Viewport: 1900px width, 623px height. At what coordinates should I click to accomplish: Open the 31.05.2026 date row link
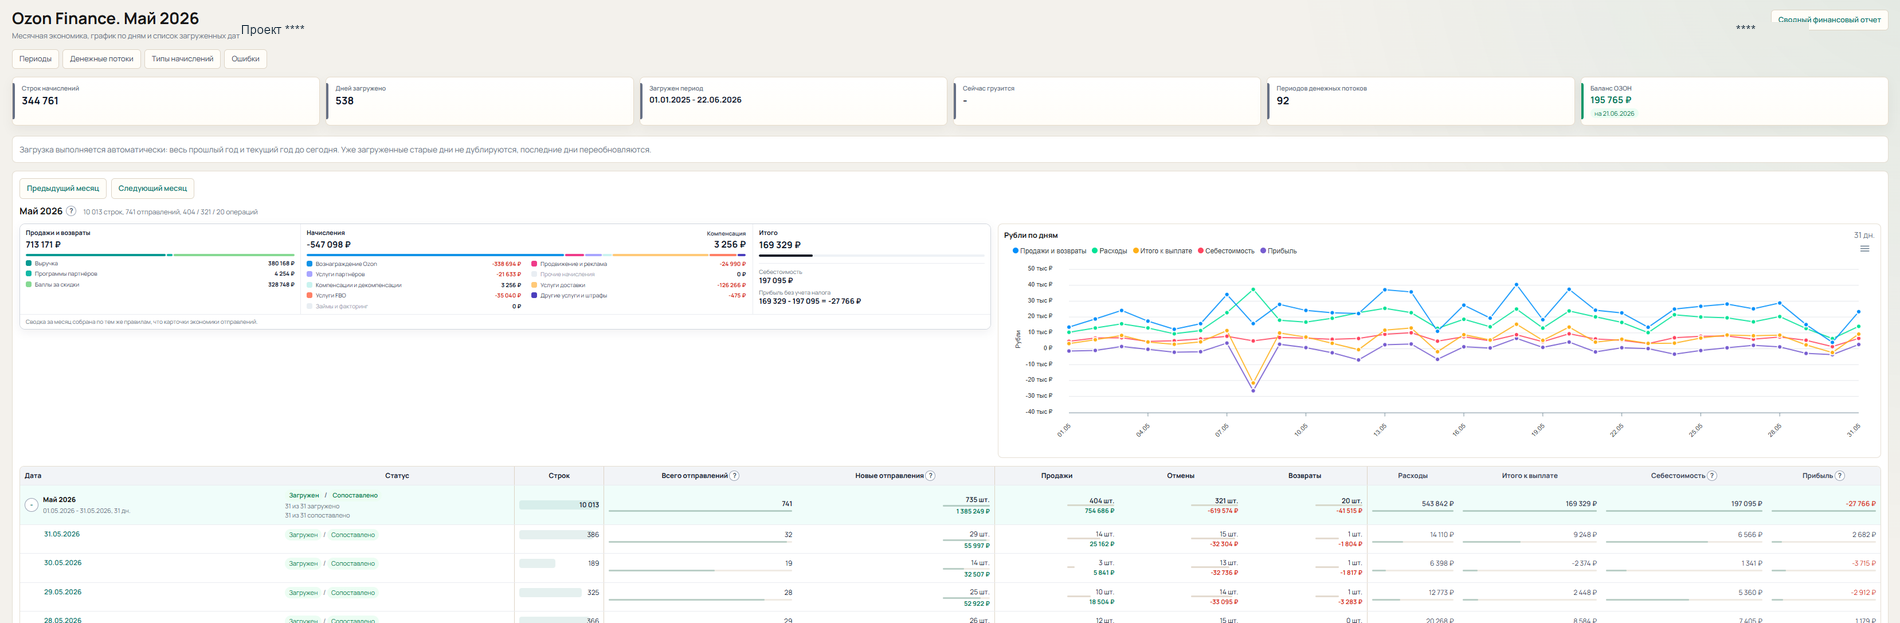62,534
